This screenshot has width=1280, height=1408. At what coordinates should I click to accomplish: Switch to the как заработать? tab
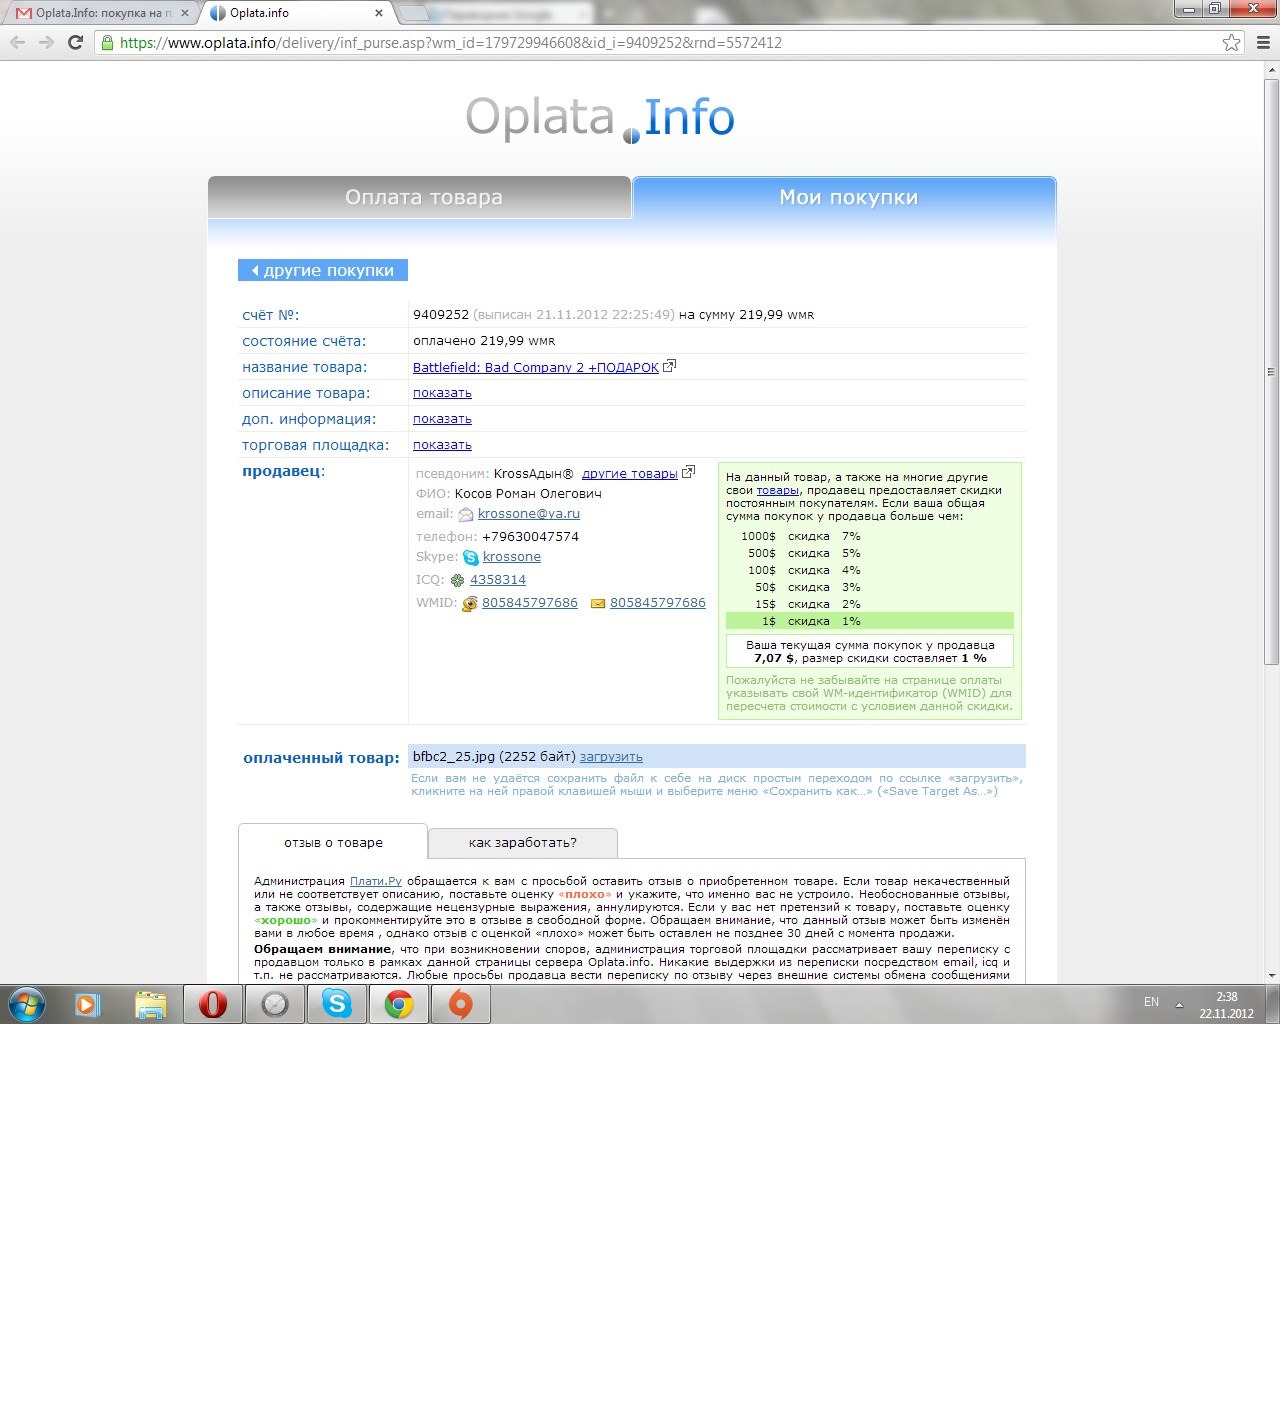point(523,842)
